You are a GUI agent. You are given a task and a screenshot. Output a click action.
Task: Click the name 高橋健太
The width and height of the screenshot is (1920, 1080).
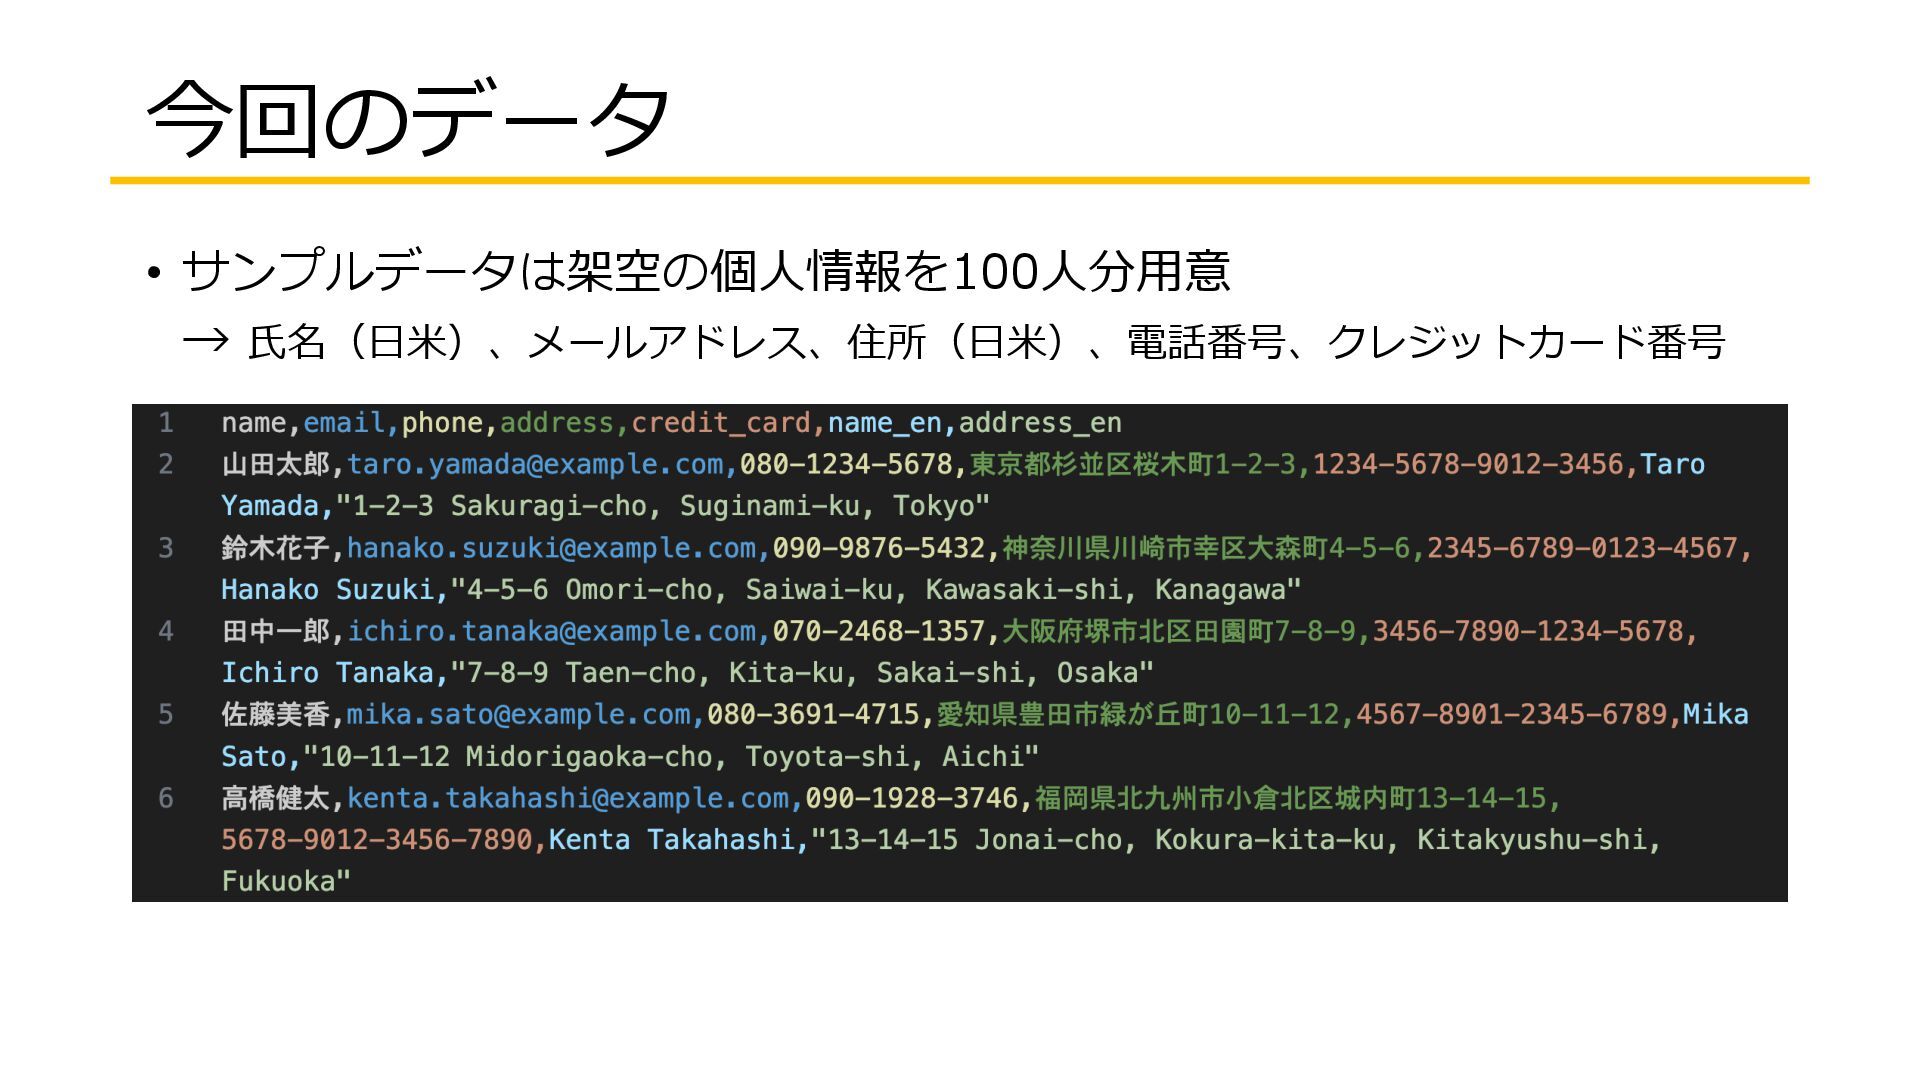pos(275,798)
